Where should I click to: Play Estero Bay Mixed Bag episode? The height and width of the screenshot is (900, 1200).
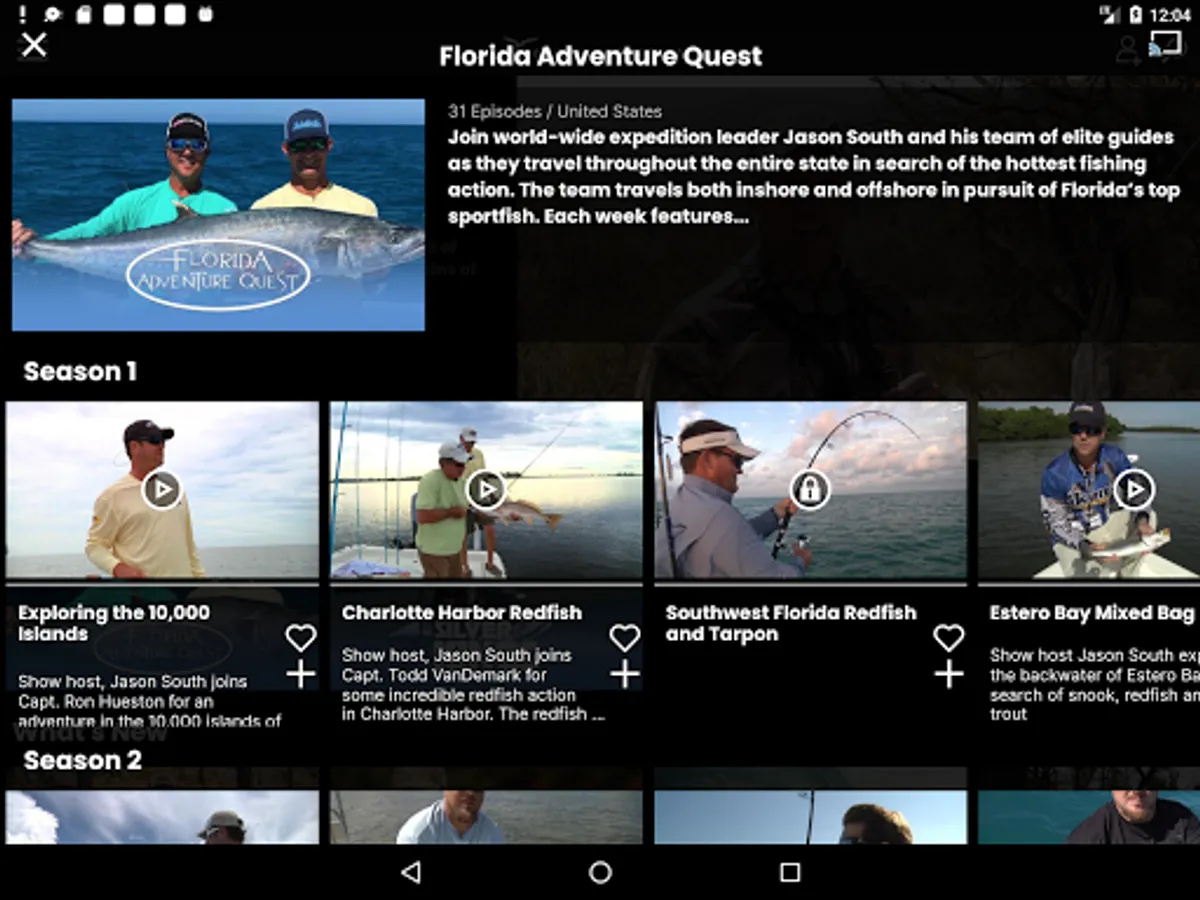[x=1134, y=490]
